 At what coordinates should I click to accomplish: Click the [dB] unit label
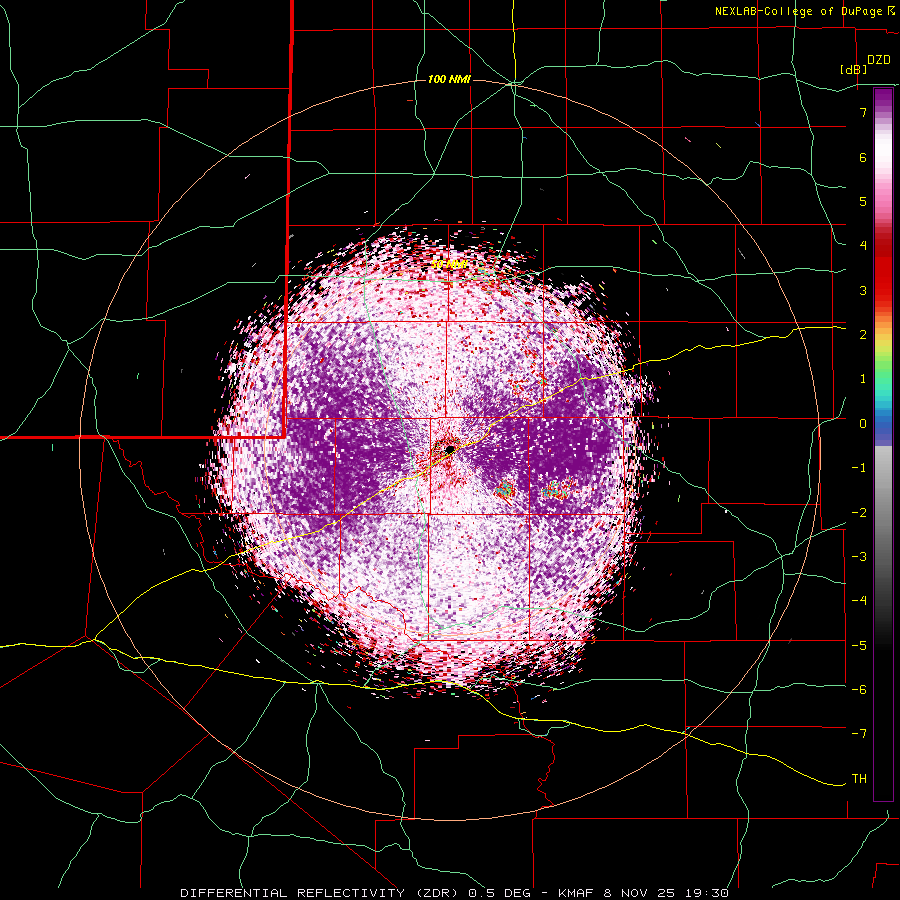coord(853,69)
